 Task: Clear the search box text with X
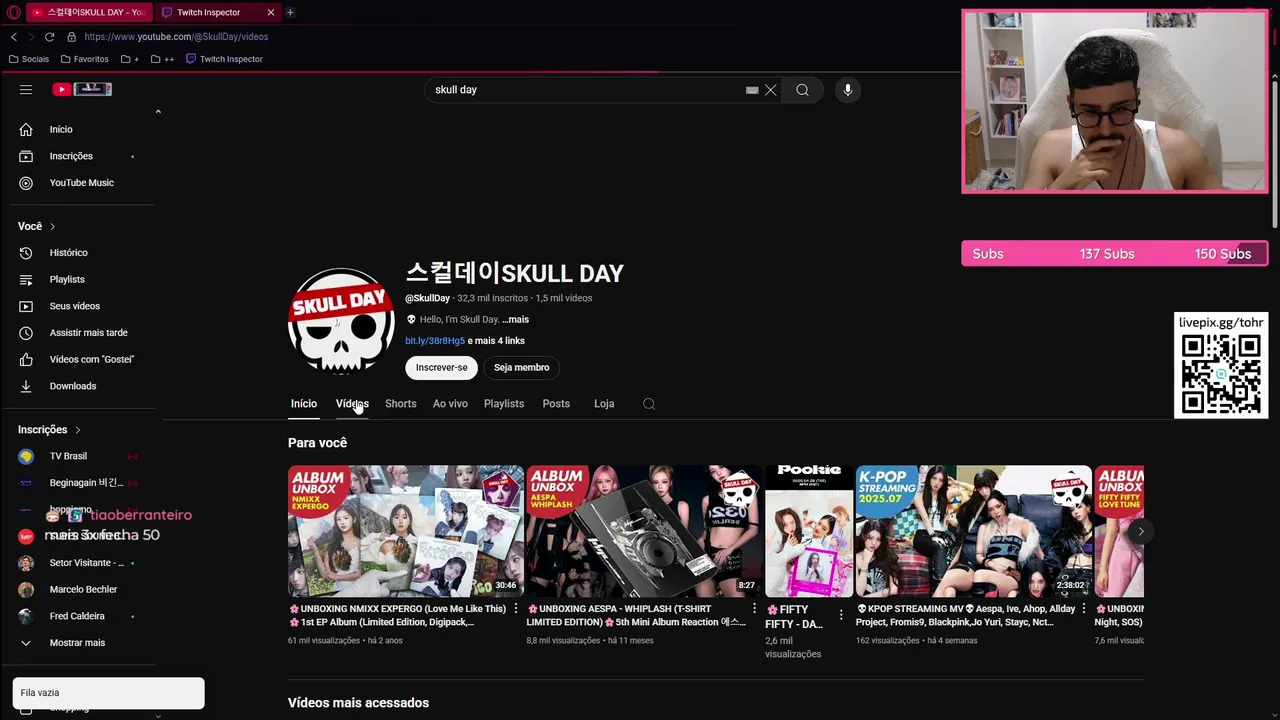pyautogui.click(x=770, y=90)
